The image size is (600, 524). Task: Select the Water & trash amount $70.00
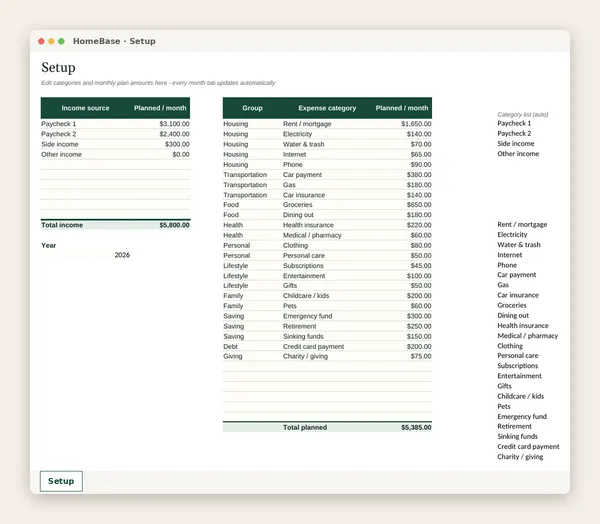tap(421, 144)
